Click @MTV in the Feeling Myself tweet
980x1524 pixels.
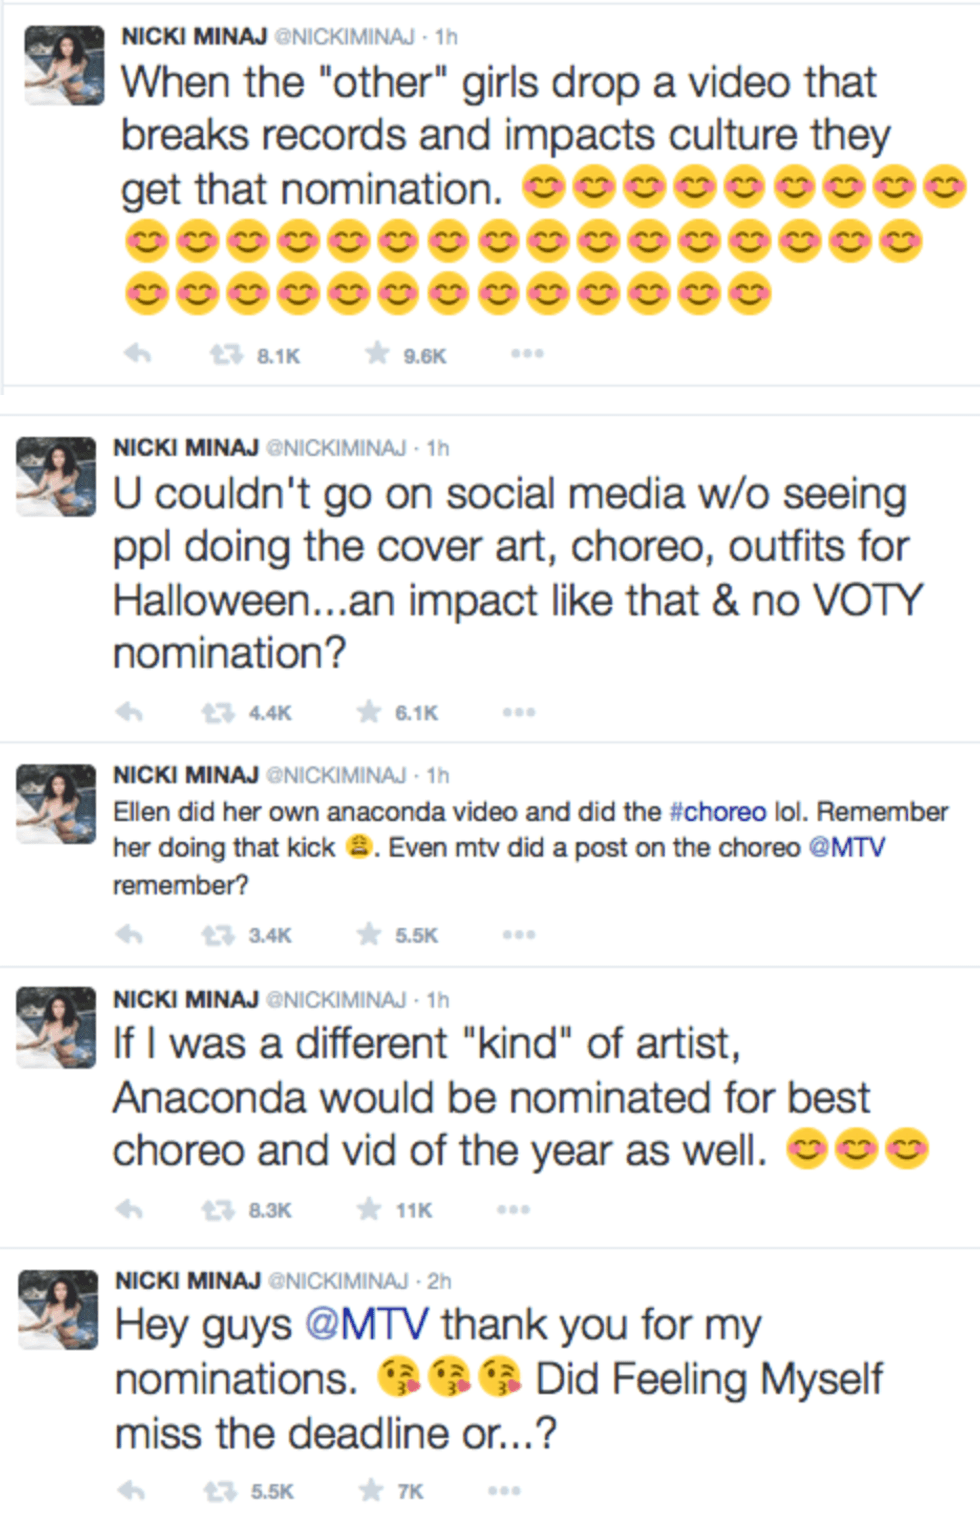pos(367,1325)
